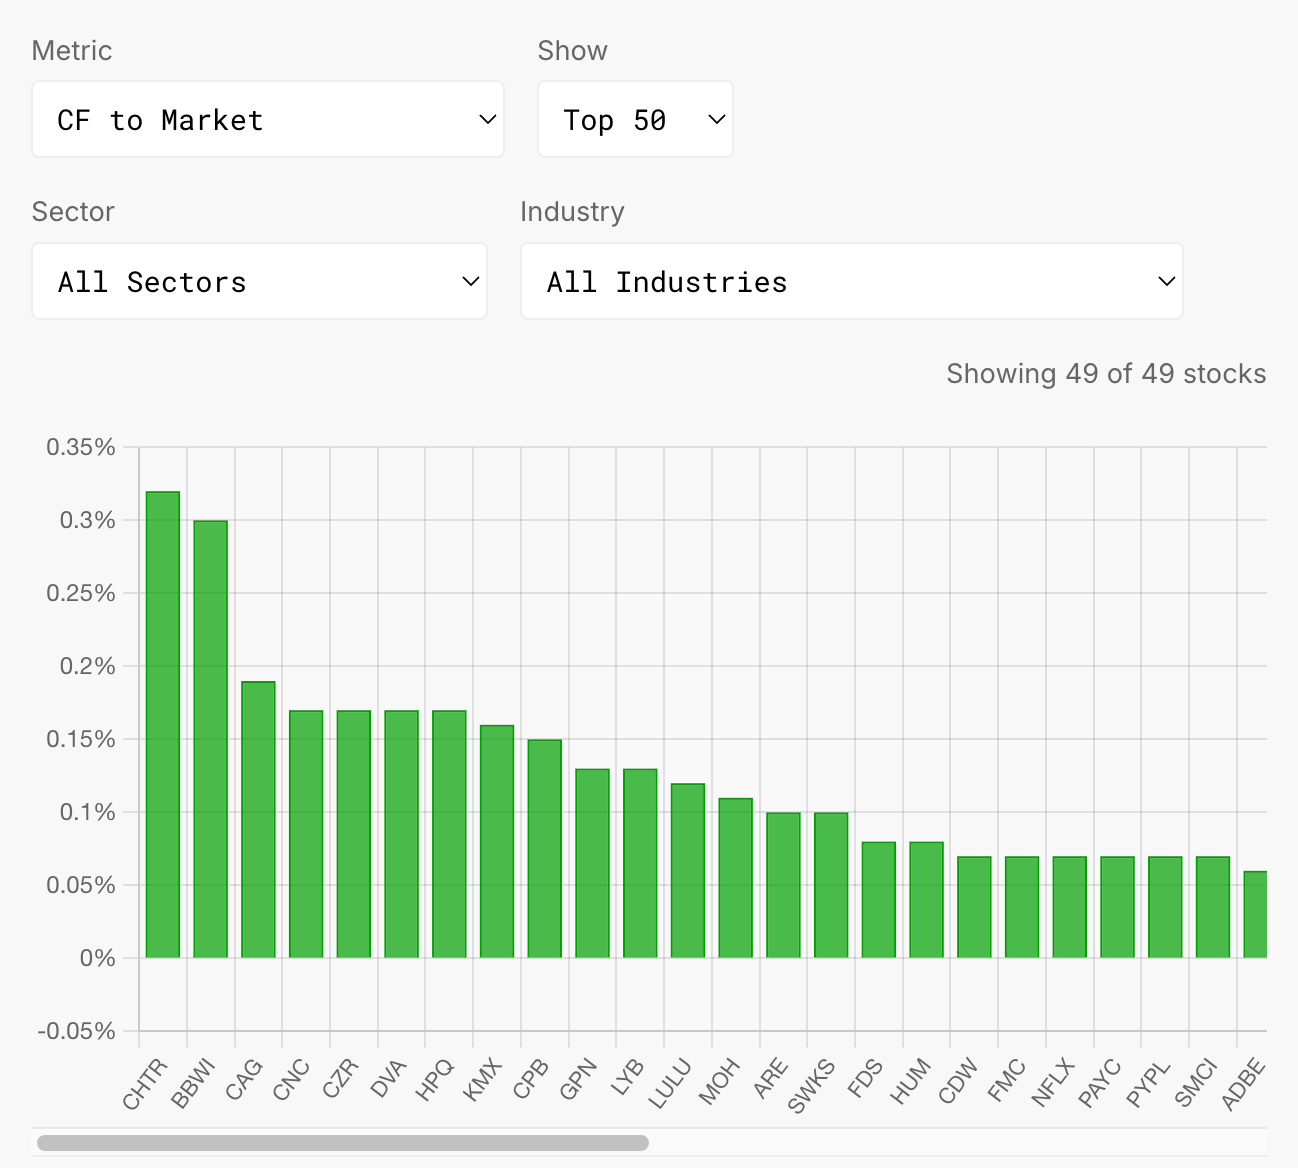The width and height of the screenshot is (1298, 1168).
Task: Click the NFLX bar
Action: (1070, 907)
